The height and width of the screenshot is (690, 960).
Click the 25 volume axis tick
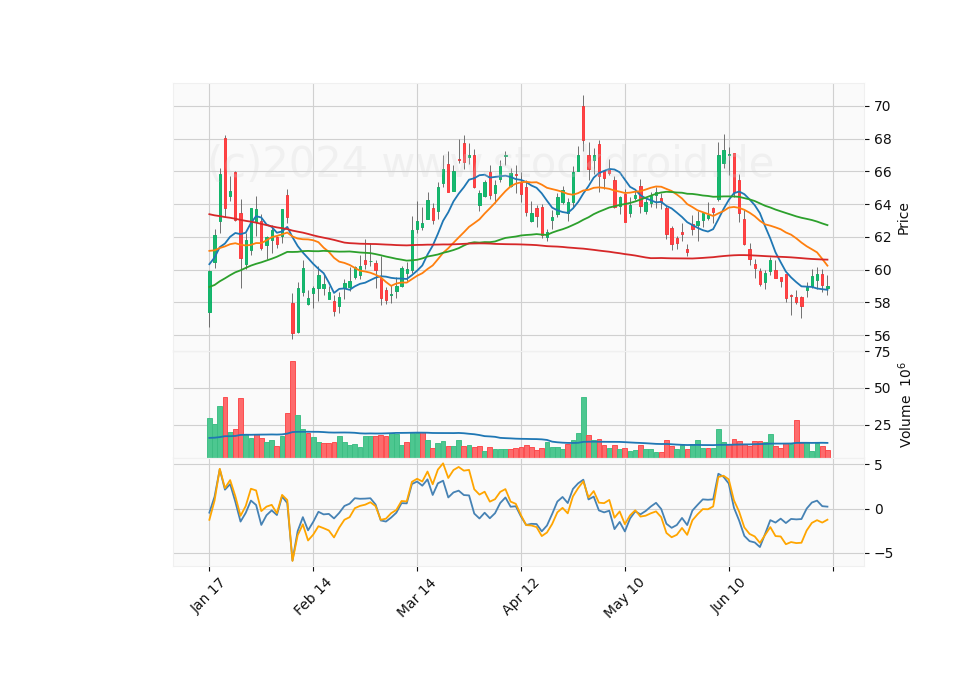(x=882, y=425)
